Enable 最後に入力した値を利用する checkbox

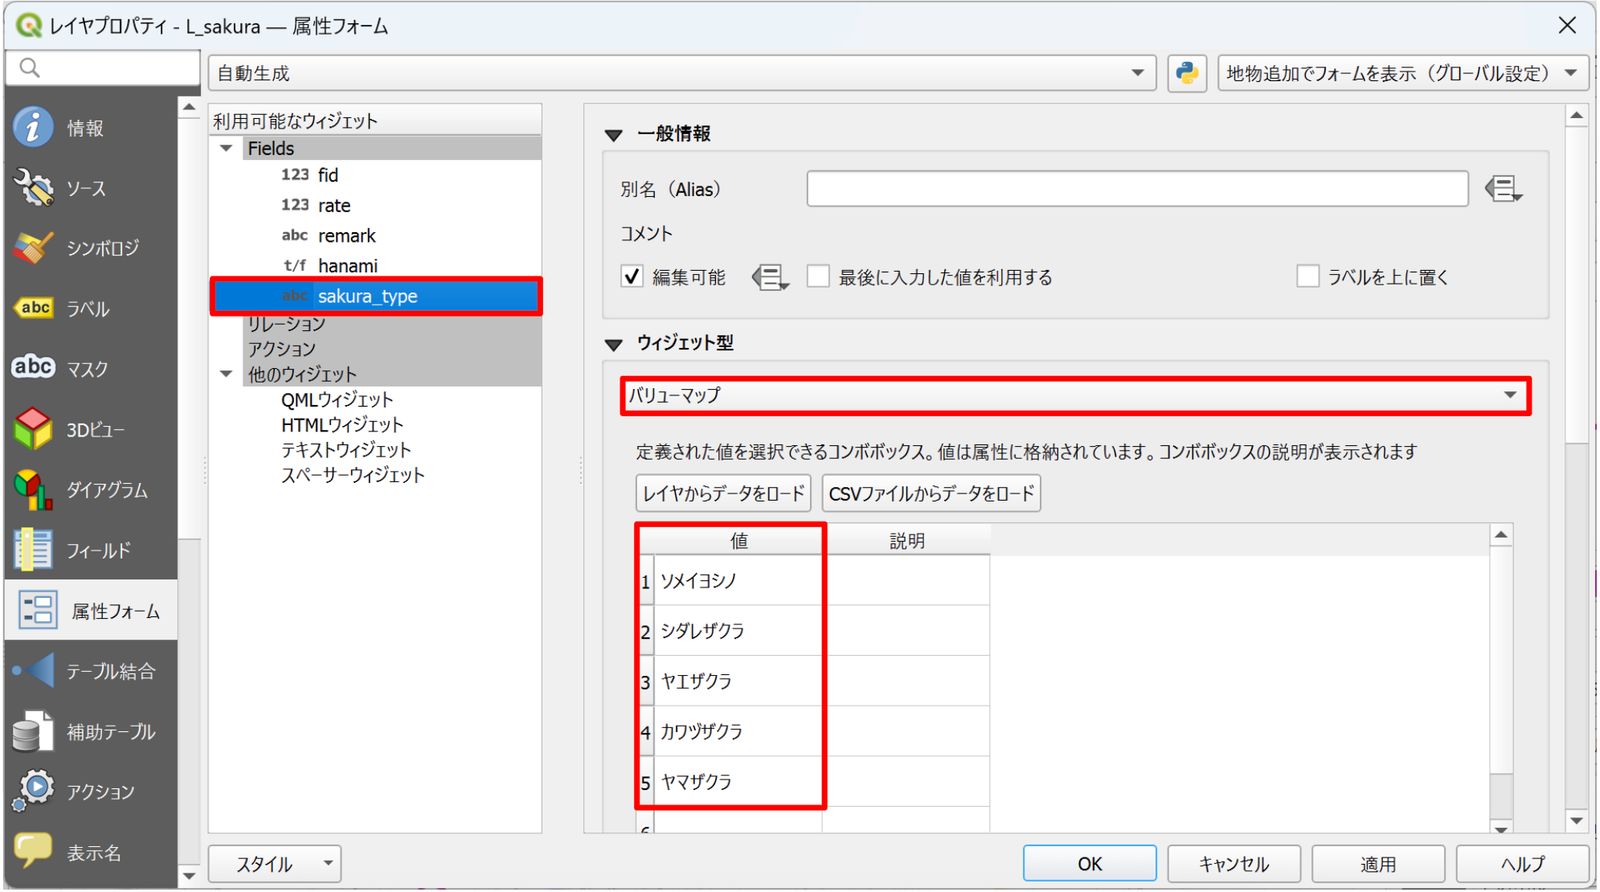point(818,277)
